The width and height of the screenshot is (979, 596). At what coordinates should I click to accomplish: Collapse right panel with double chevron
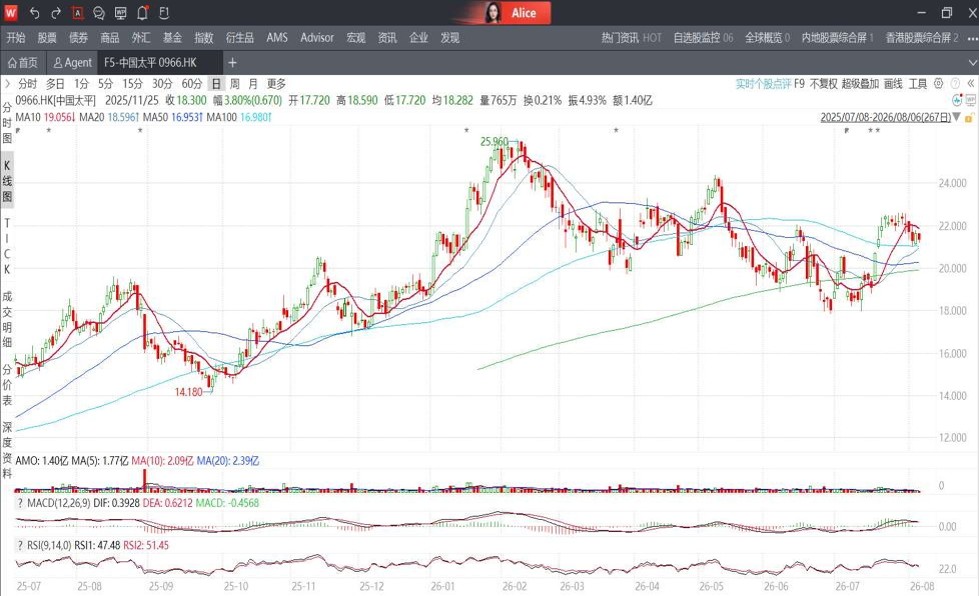pyautogui.click(x=971, y=83)
